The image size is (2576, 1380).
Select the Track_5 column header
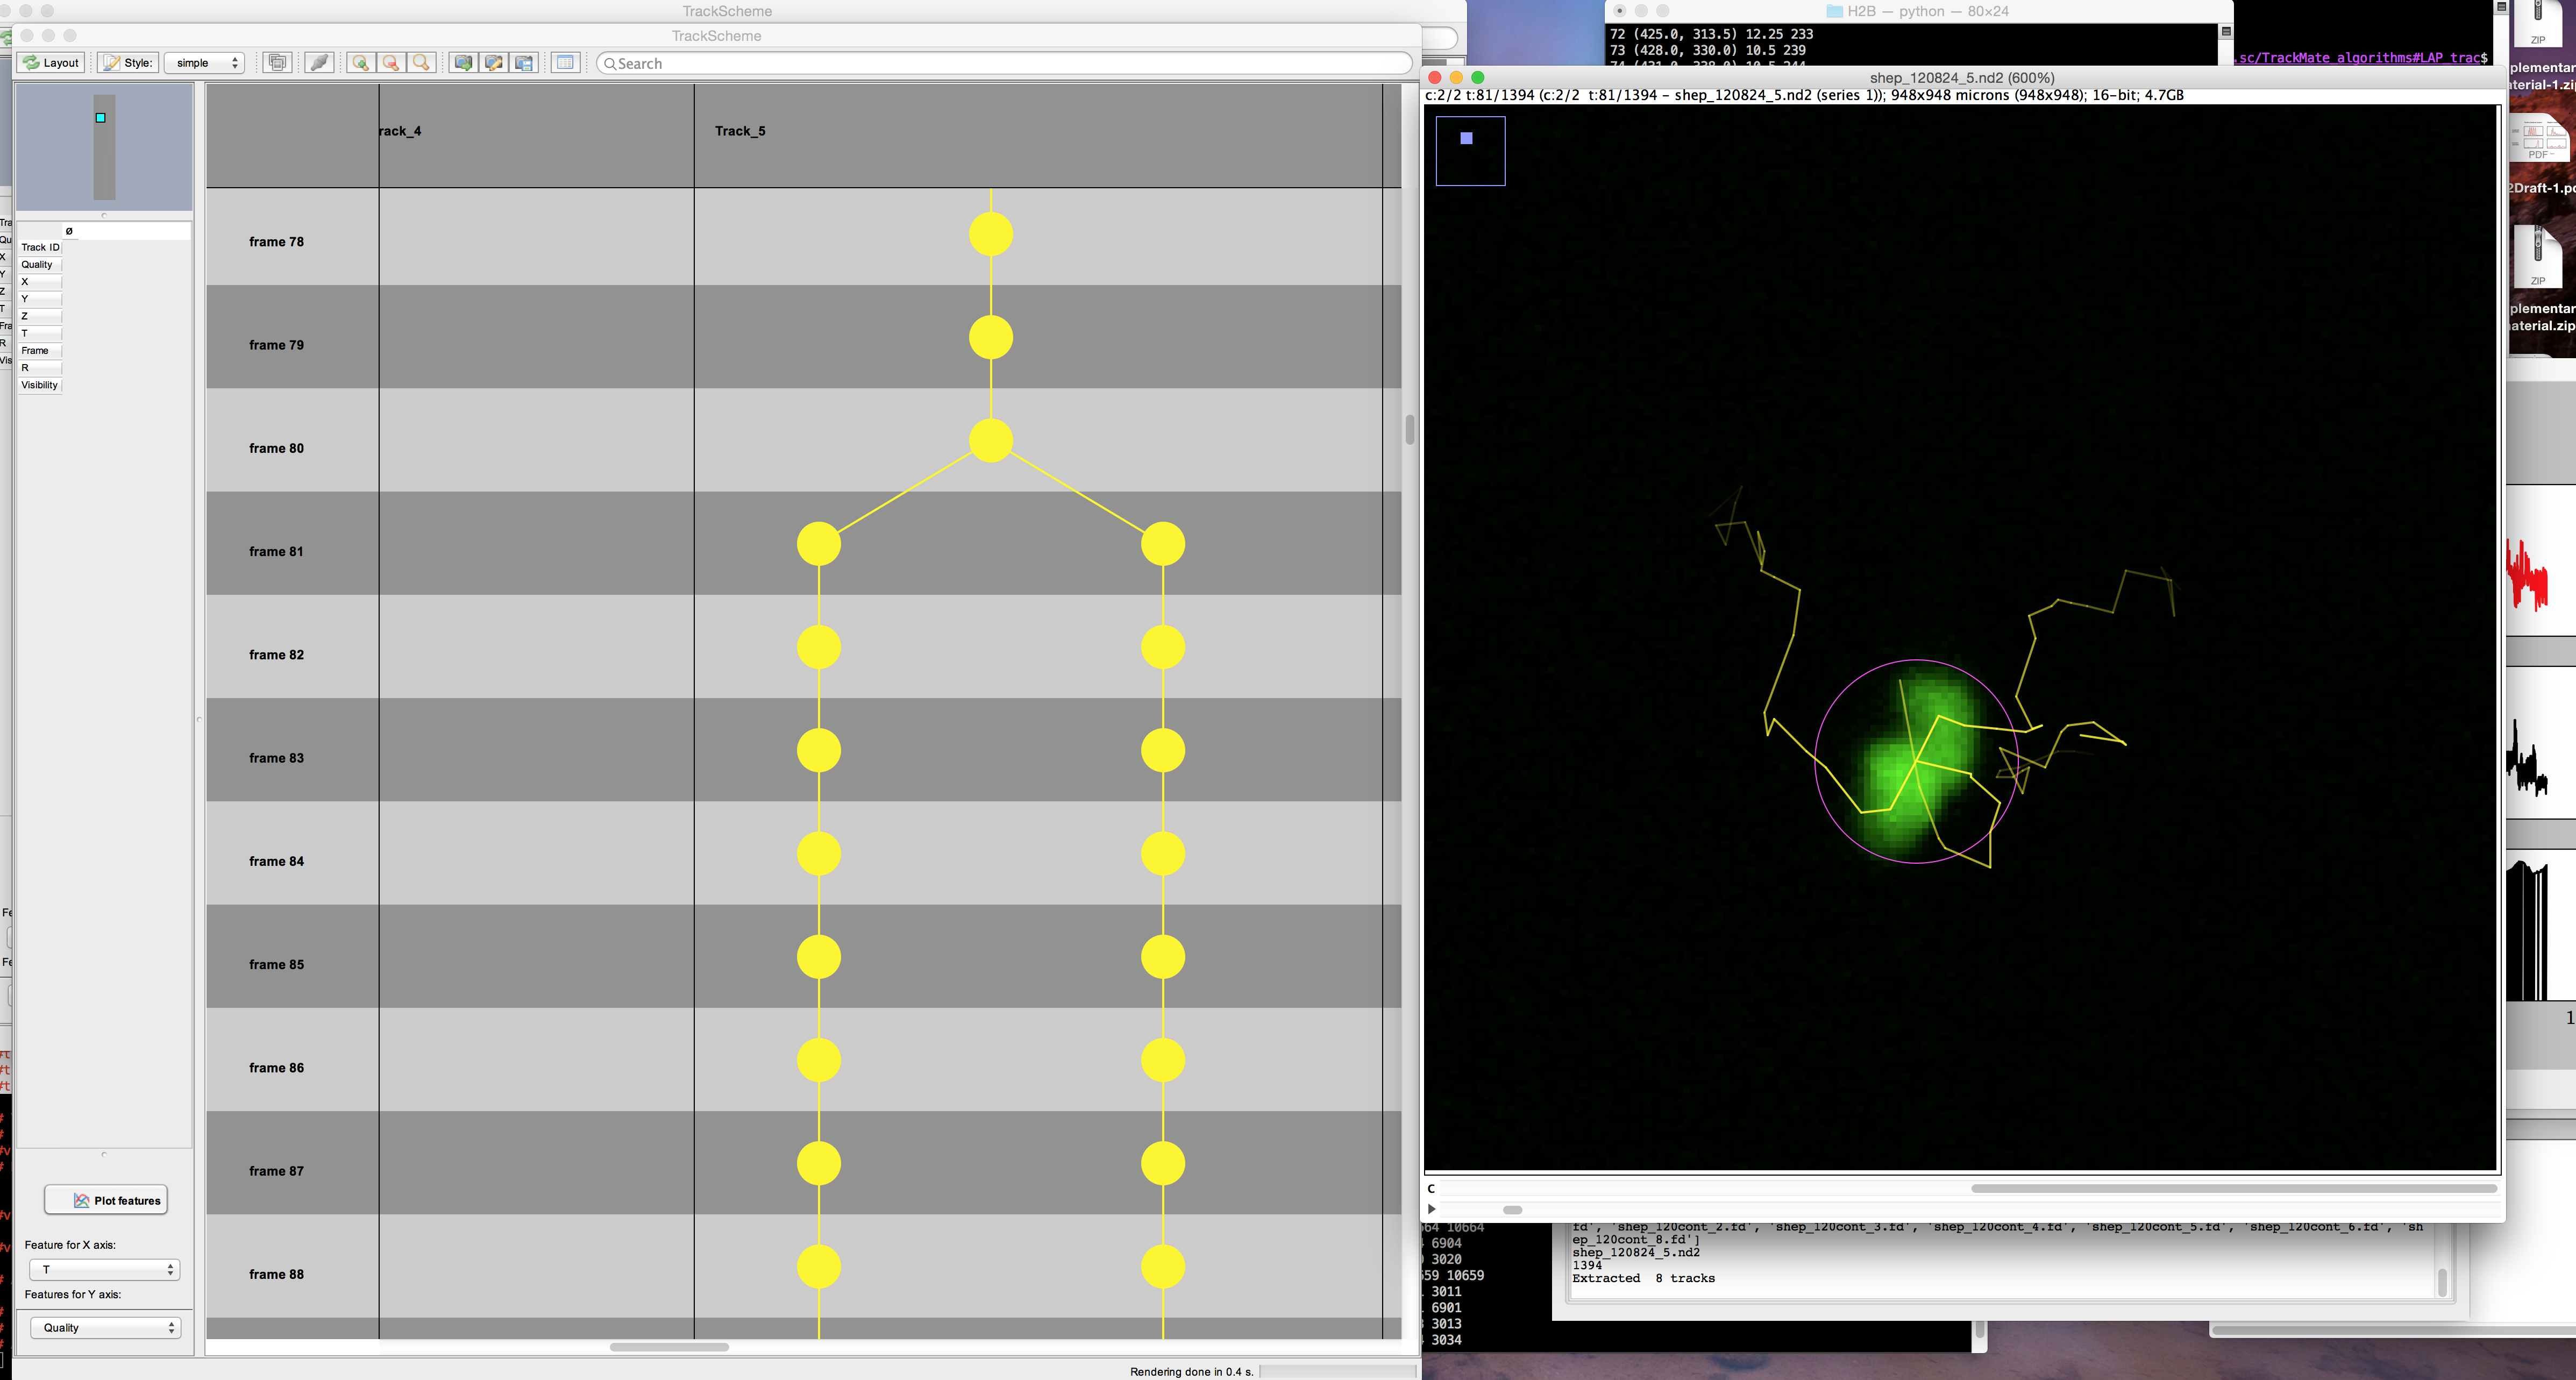tap(740, 131)
